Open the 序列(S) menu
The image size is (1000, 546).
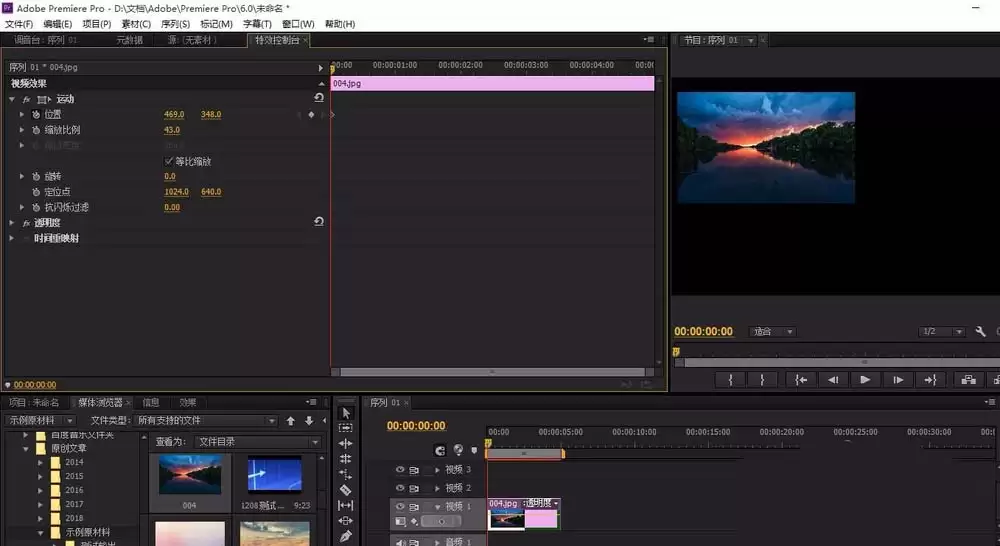pyautogui.click(x=175, y=24)
